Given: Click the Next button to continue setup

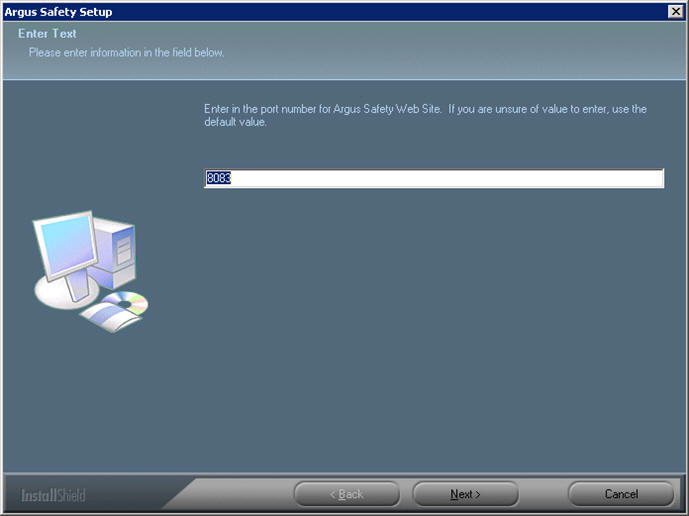Looking at the screenshot, I should (465, 494).
